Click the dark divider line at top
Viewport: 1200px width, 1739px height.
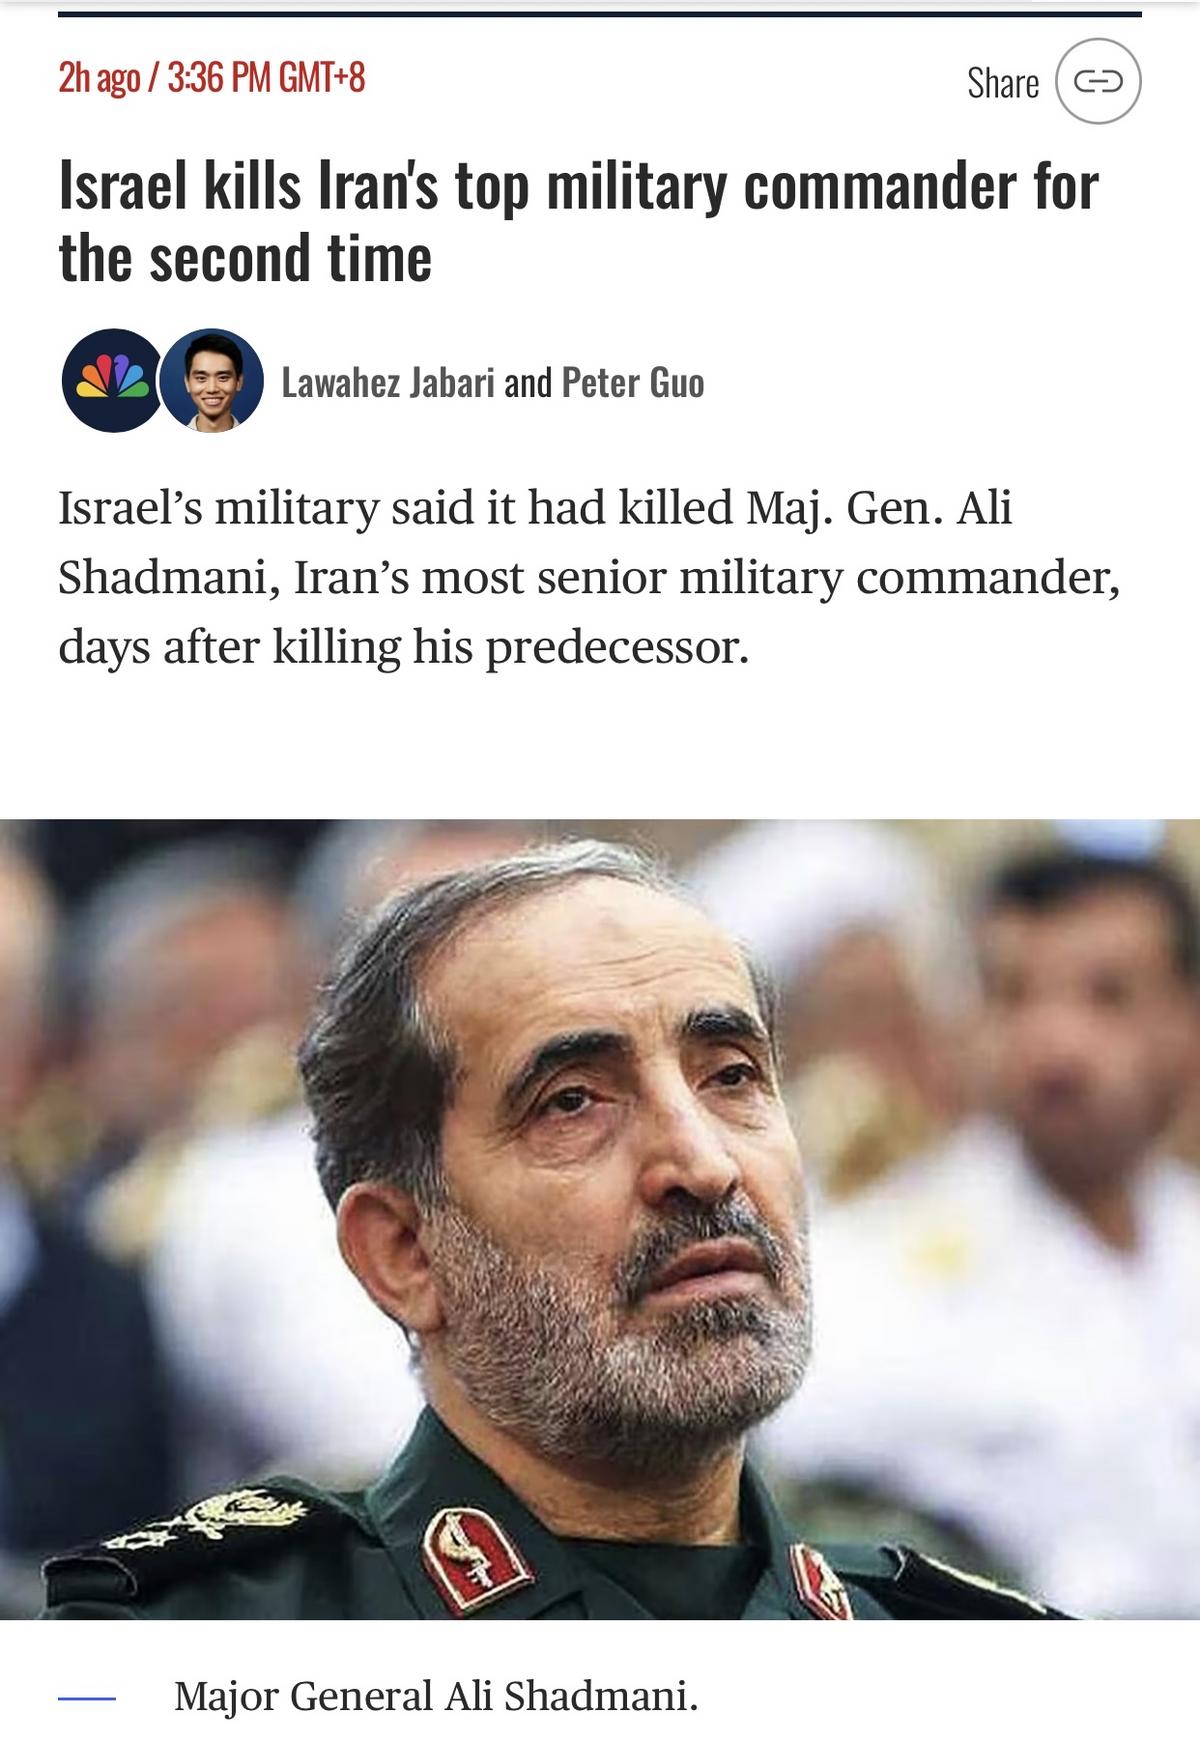tap(600, 14)
